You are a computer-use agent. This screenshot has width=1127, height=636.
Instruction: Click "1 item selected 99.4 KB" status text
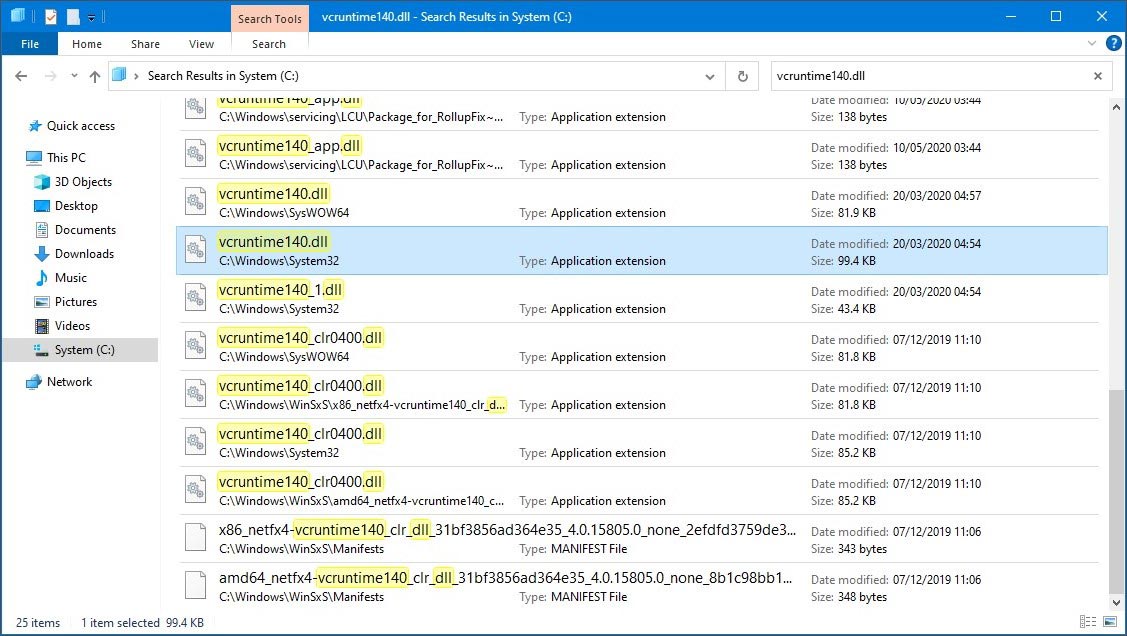[x=142, y=623]
